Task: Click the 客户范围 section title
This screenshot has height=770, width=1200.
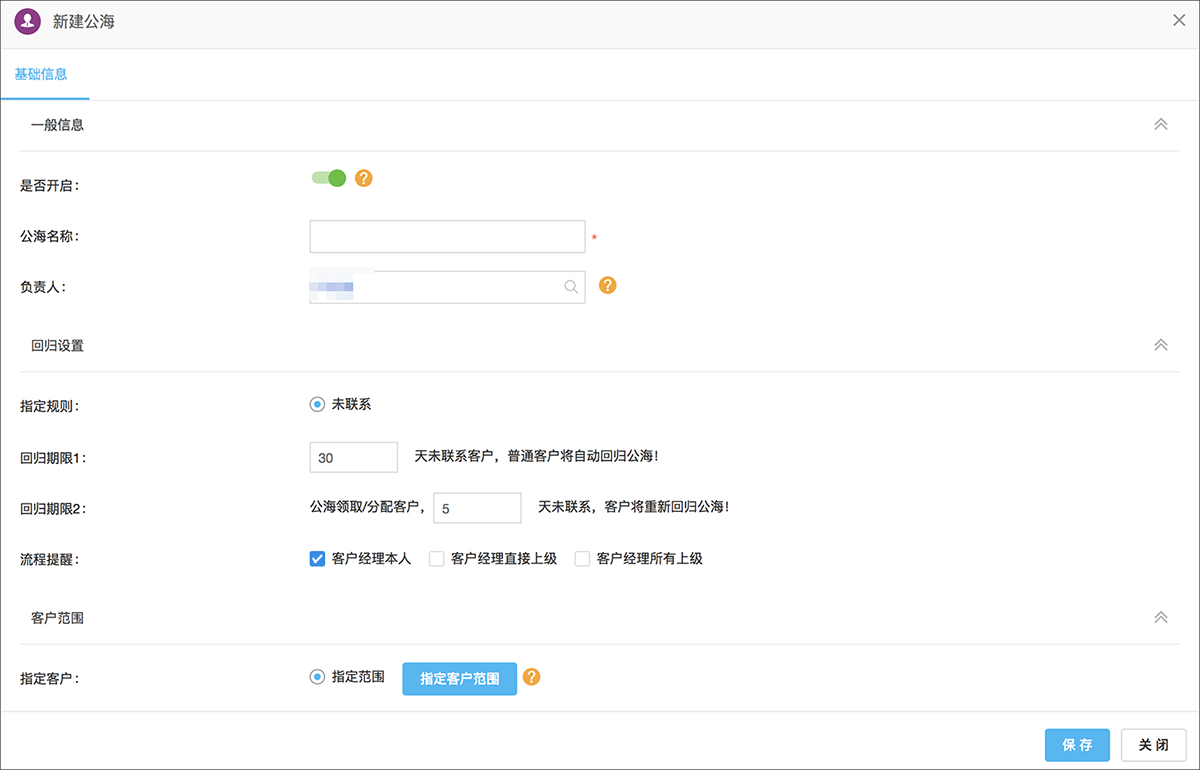Action: coord(57,618)
